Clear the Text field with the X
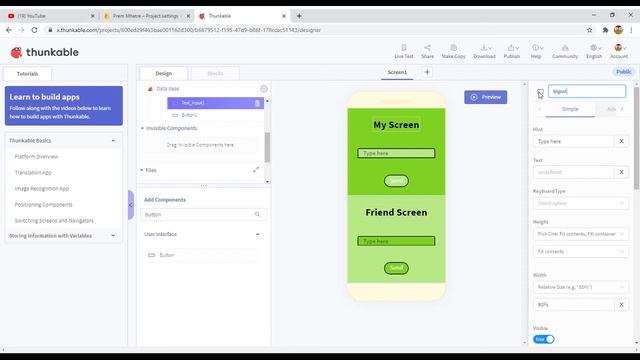The image size is (640, 360). click(x=621, y=172)
